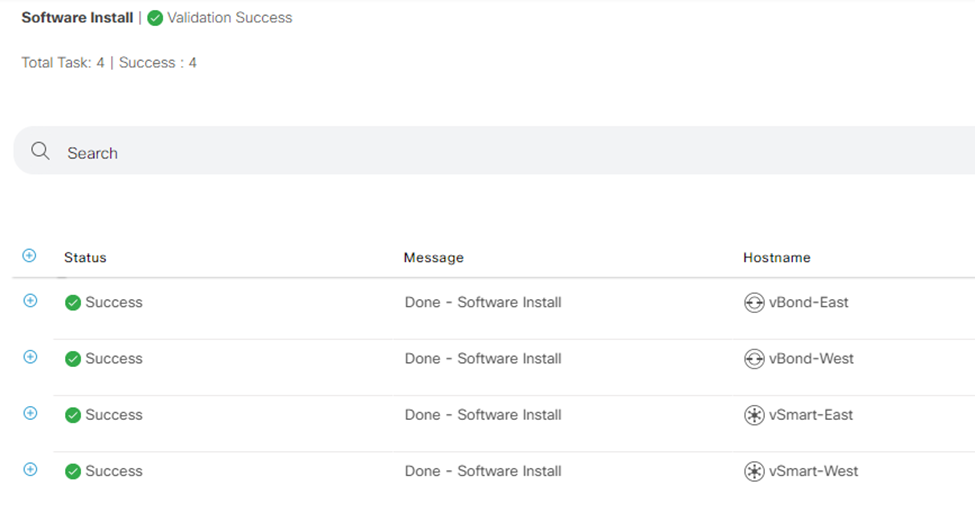Expand all rows using the header plus icon
This screenshot has height=512, width=975.
click(29, 256)
